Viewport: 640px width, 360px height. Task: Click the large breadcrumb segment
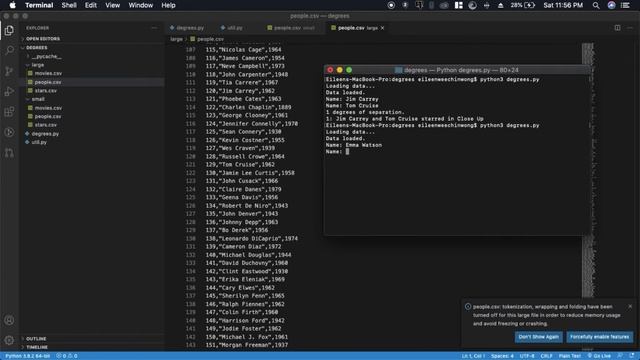176,39
